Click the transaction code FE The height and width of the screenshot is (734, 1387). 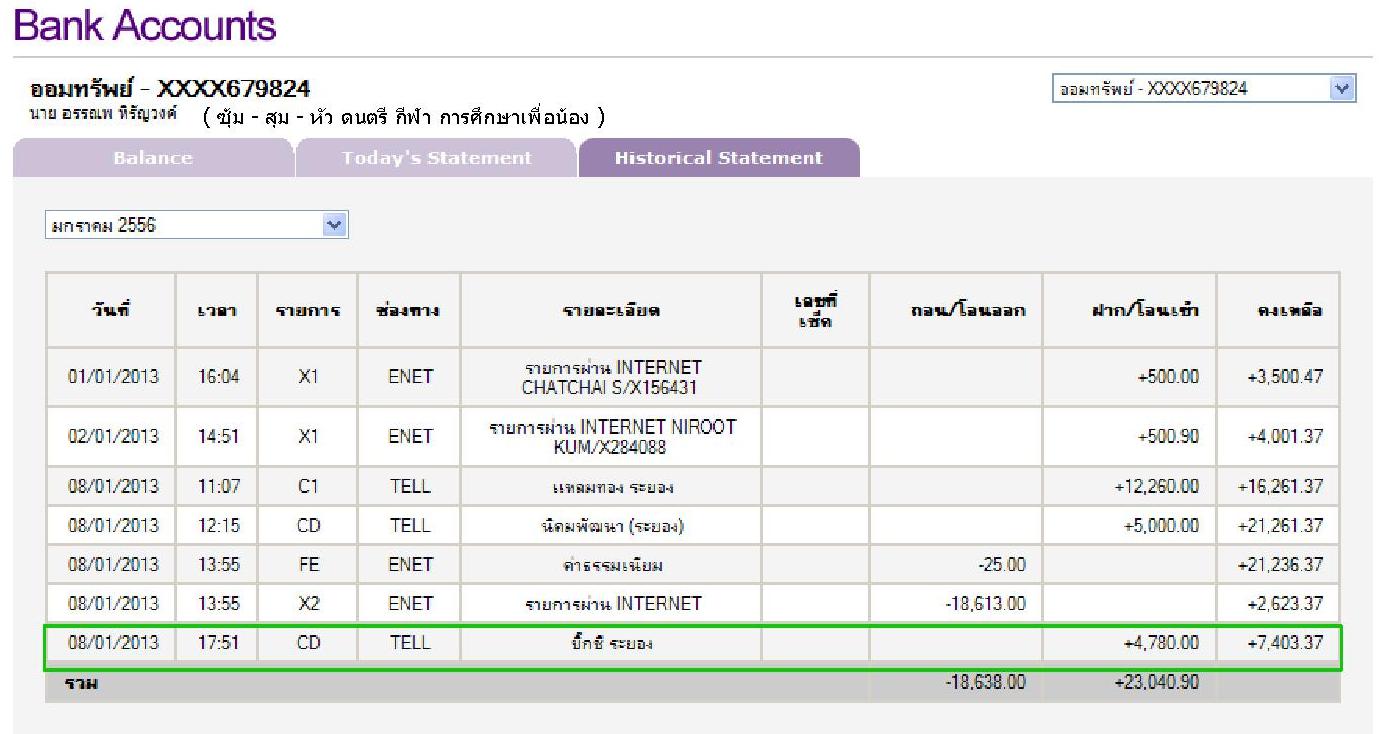click(308, 565)
